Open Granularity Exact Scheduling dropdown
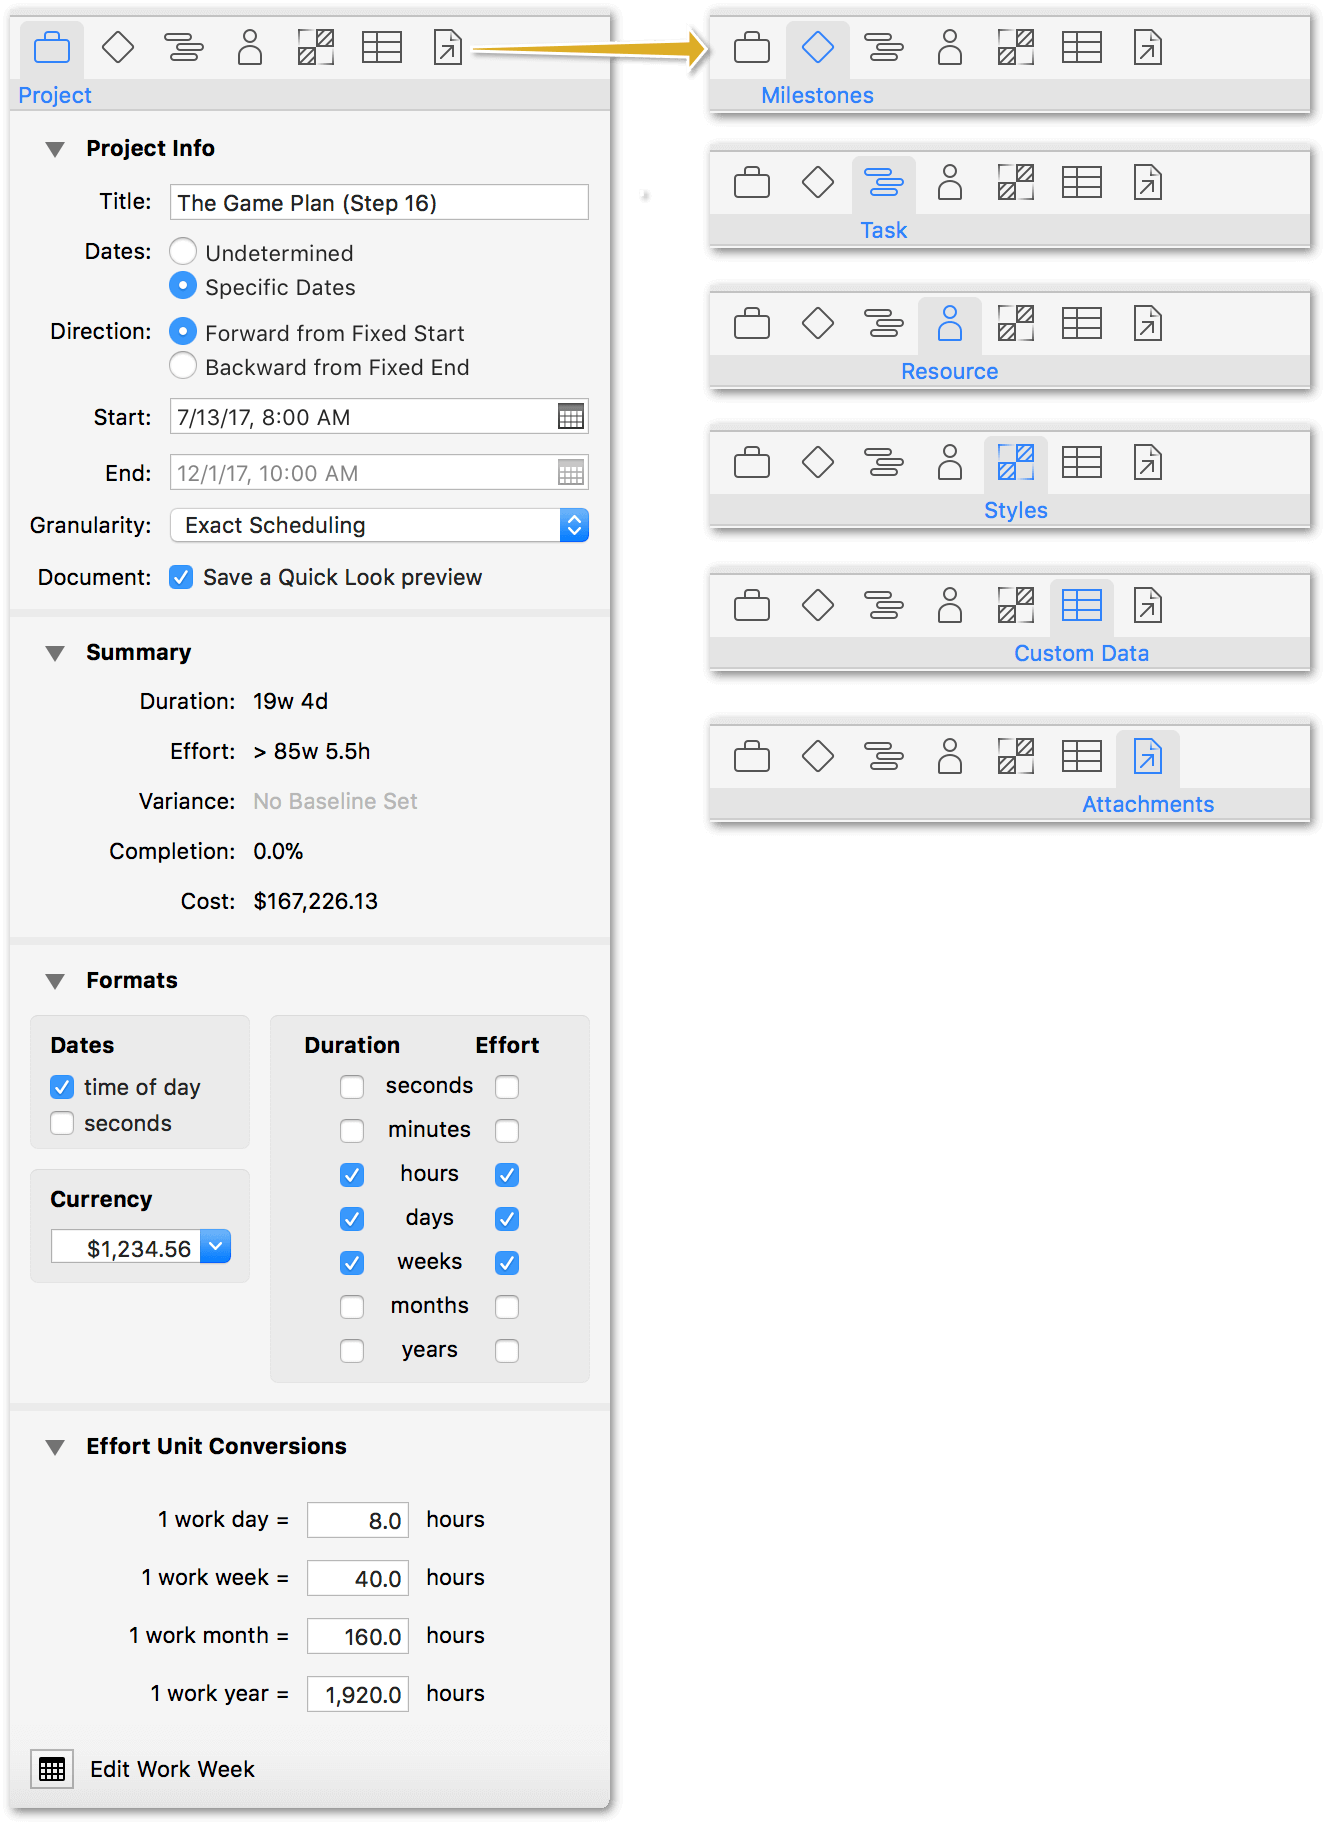1326x1825 pixels. [379, 525]
